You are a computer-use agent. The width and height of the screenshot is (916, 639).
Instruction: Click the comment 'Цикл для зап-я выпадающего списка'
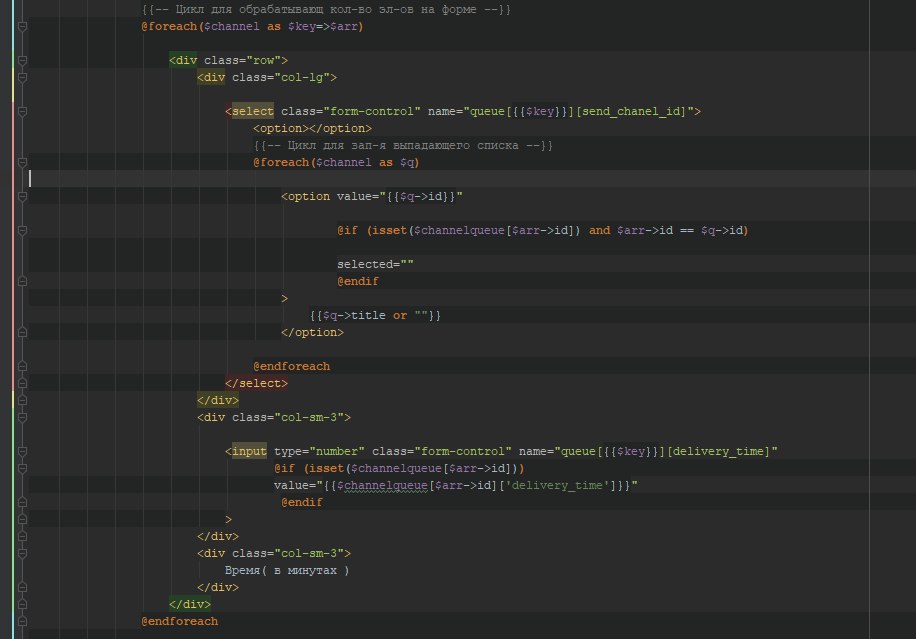[403, 145]
